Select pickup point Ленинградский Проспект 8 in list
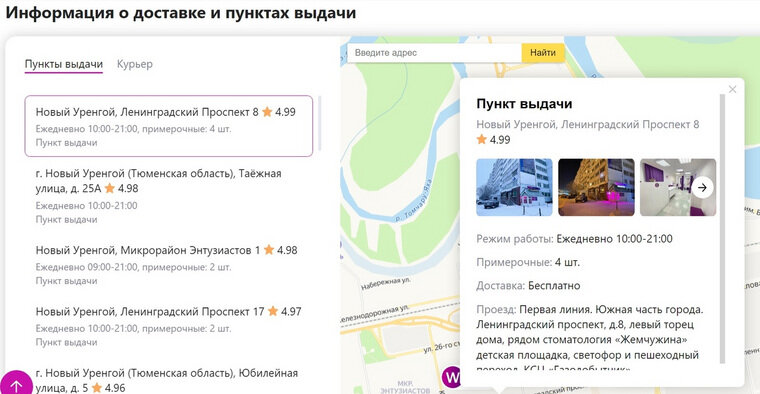The height and width of the screenshot is (394, 760). click(x=169, y=126)
